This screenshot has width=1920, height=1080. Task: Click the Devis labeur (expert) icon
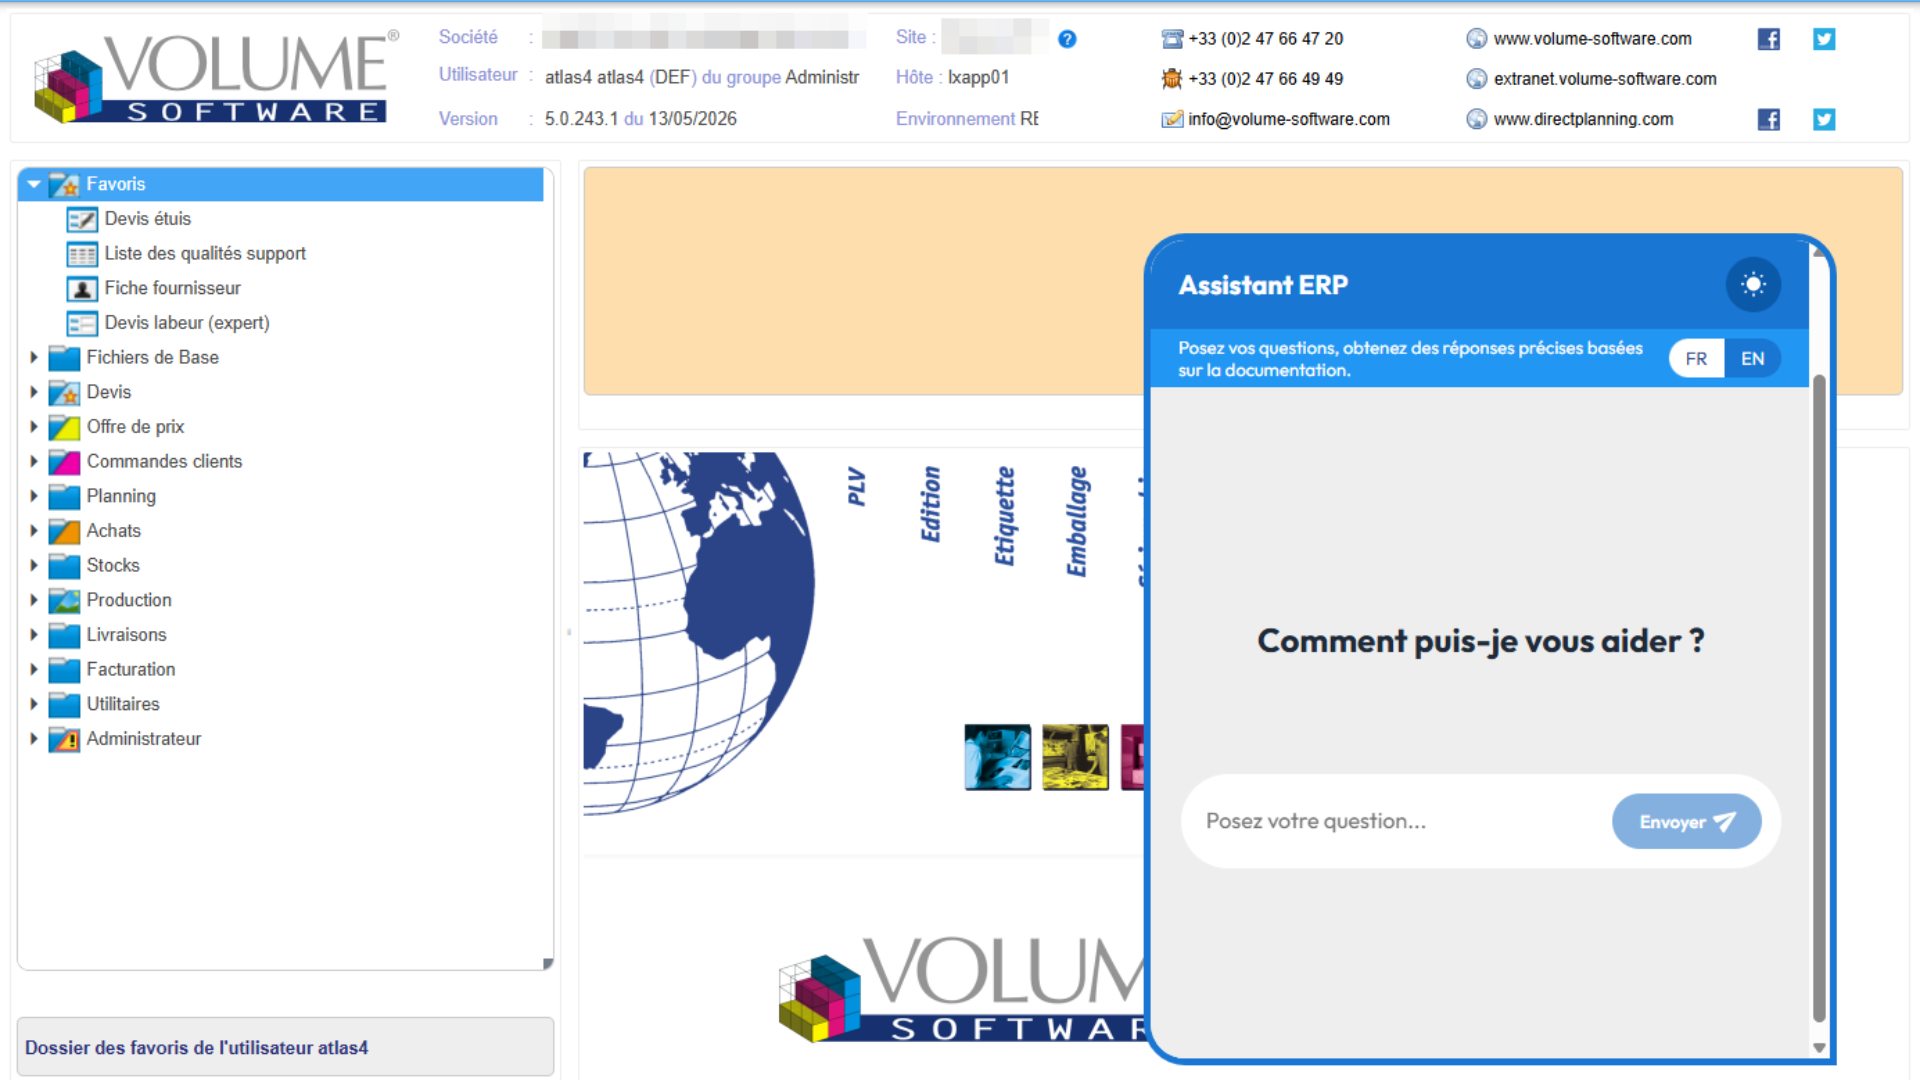pos(82,323)
